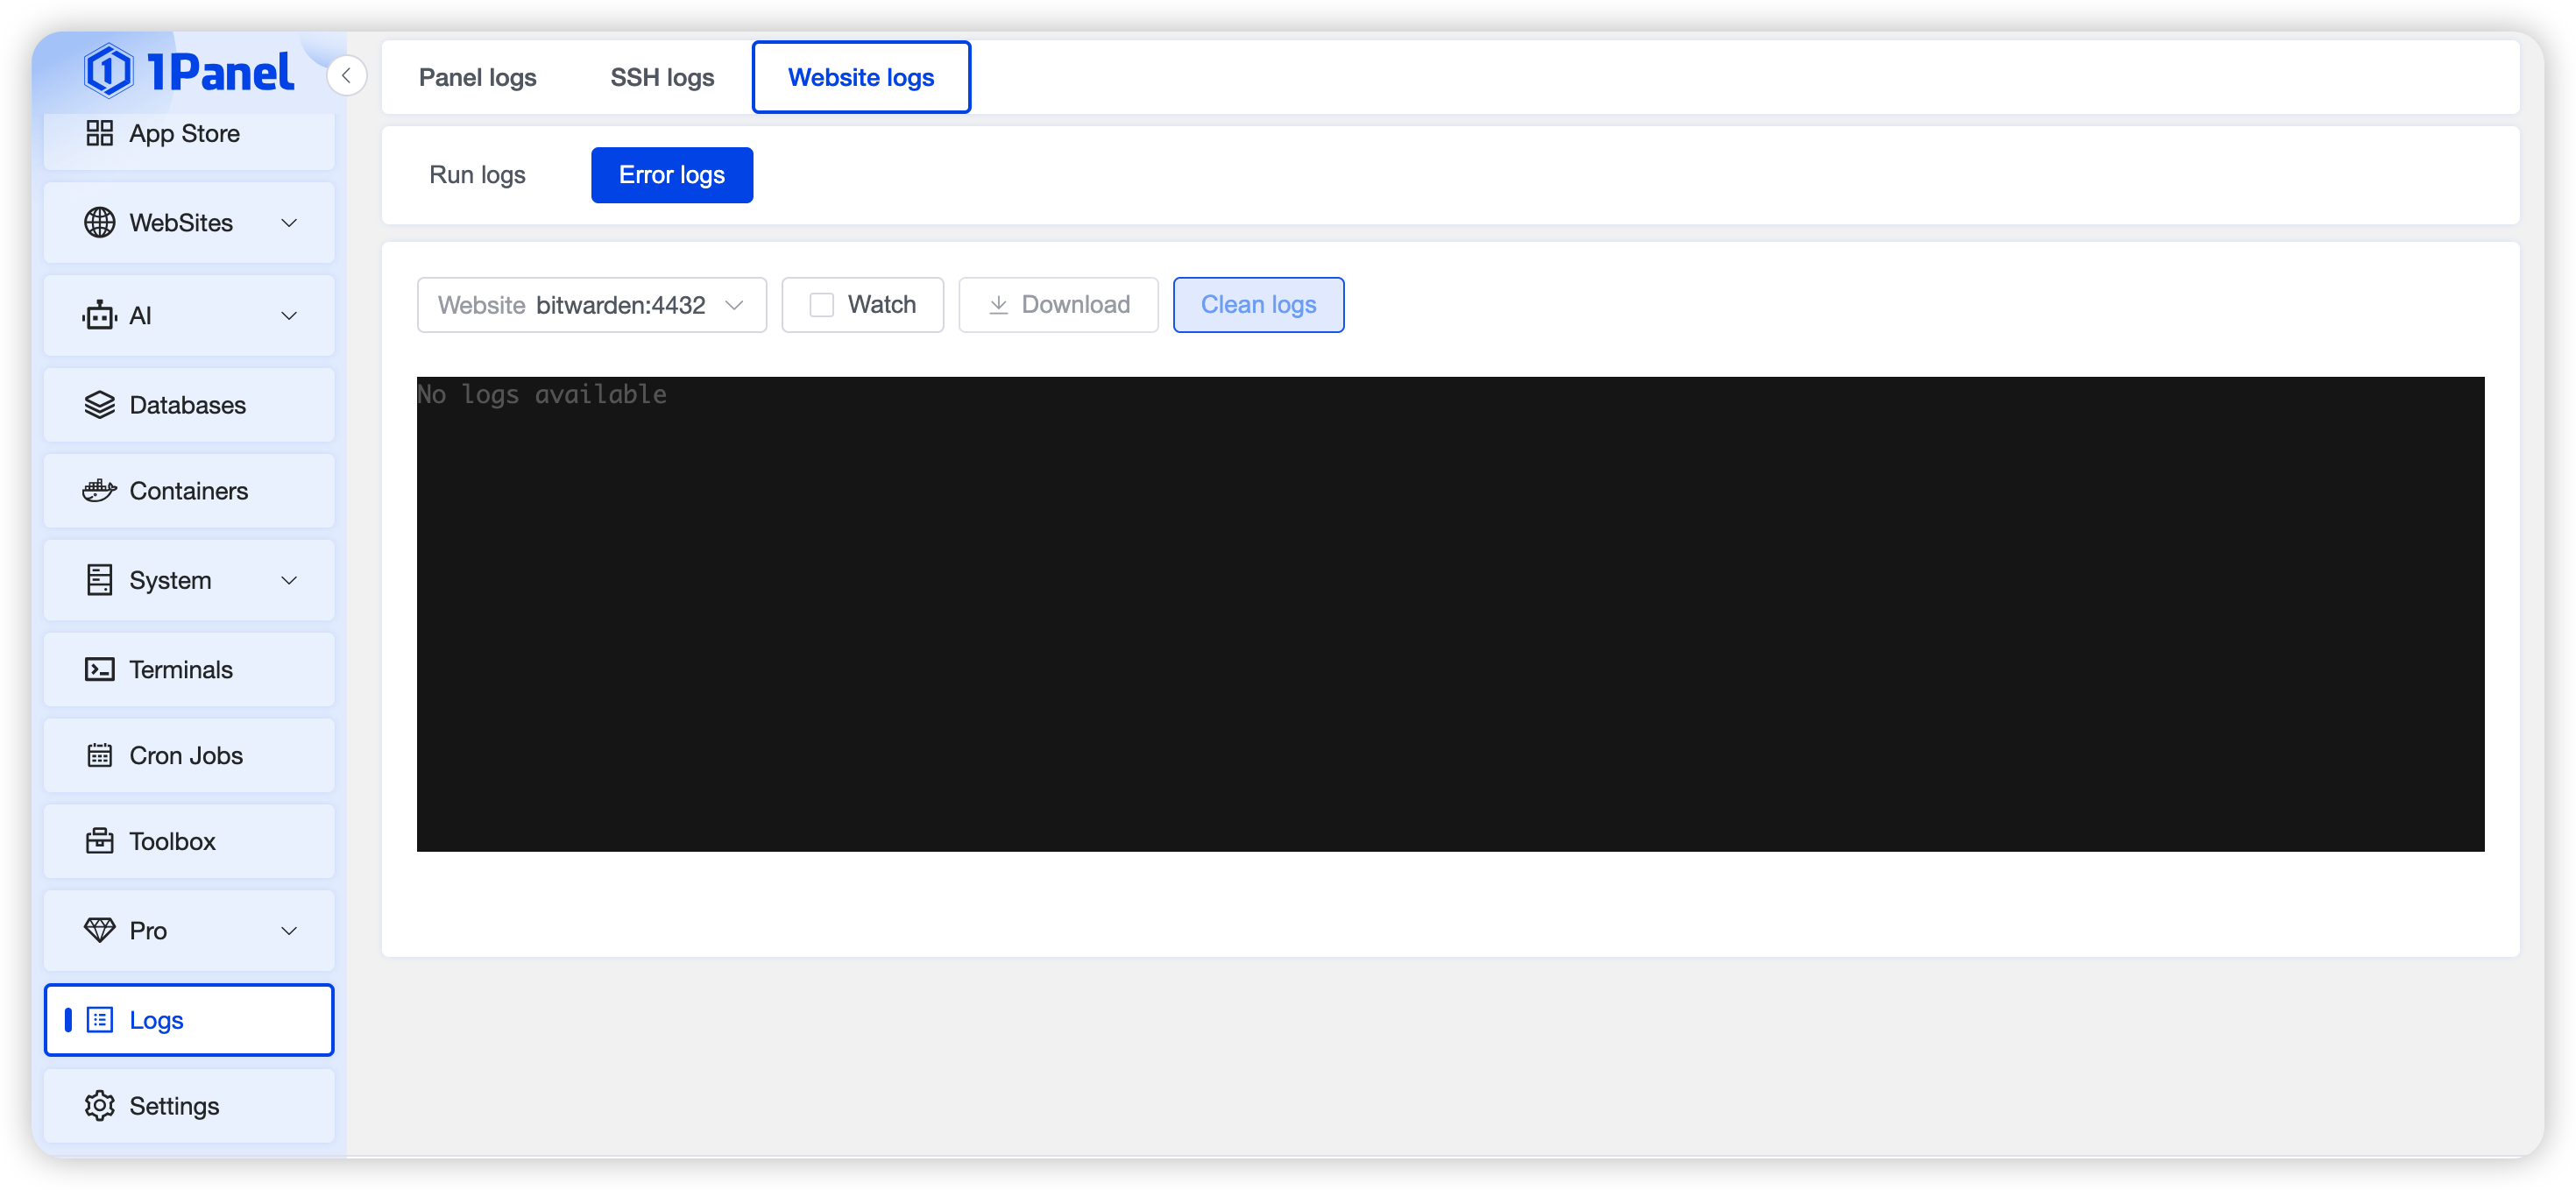This screenshot has height=1190, width=2576.
Task: Open App Store from sidebar icon
Action: point(99,133)
